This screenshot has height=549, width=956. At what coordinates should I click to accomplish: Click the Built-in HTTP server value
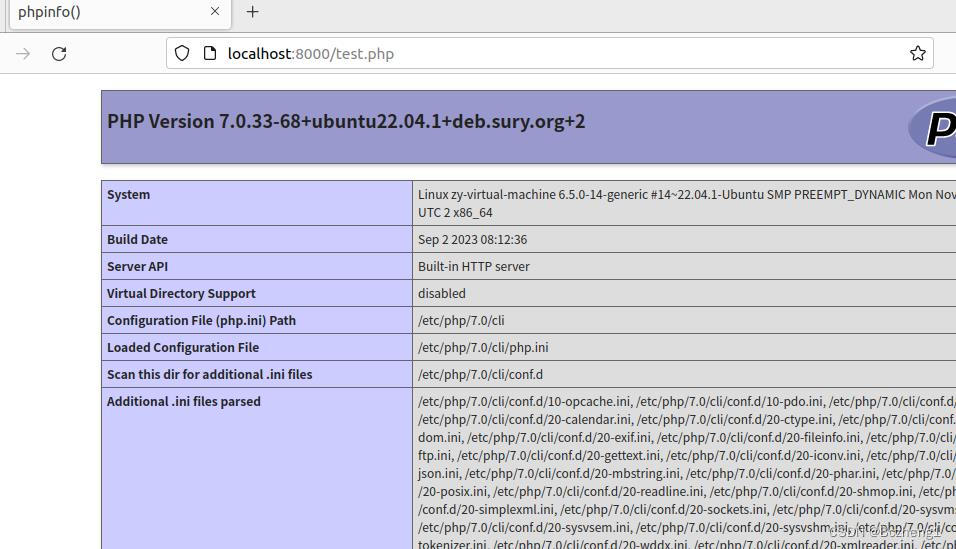pos(474,267)
